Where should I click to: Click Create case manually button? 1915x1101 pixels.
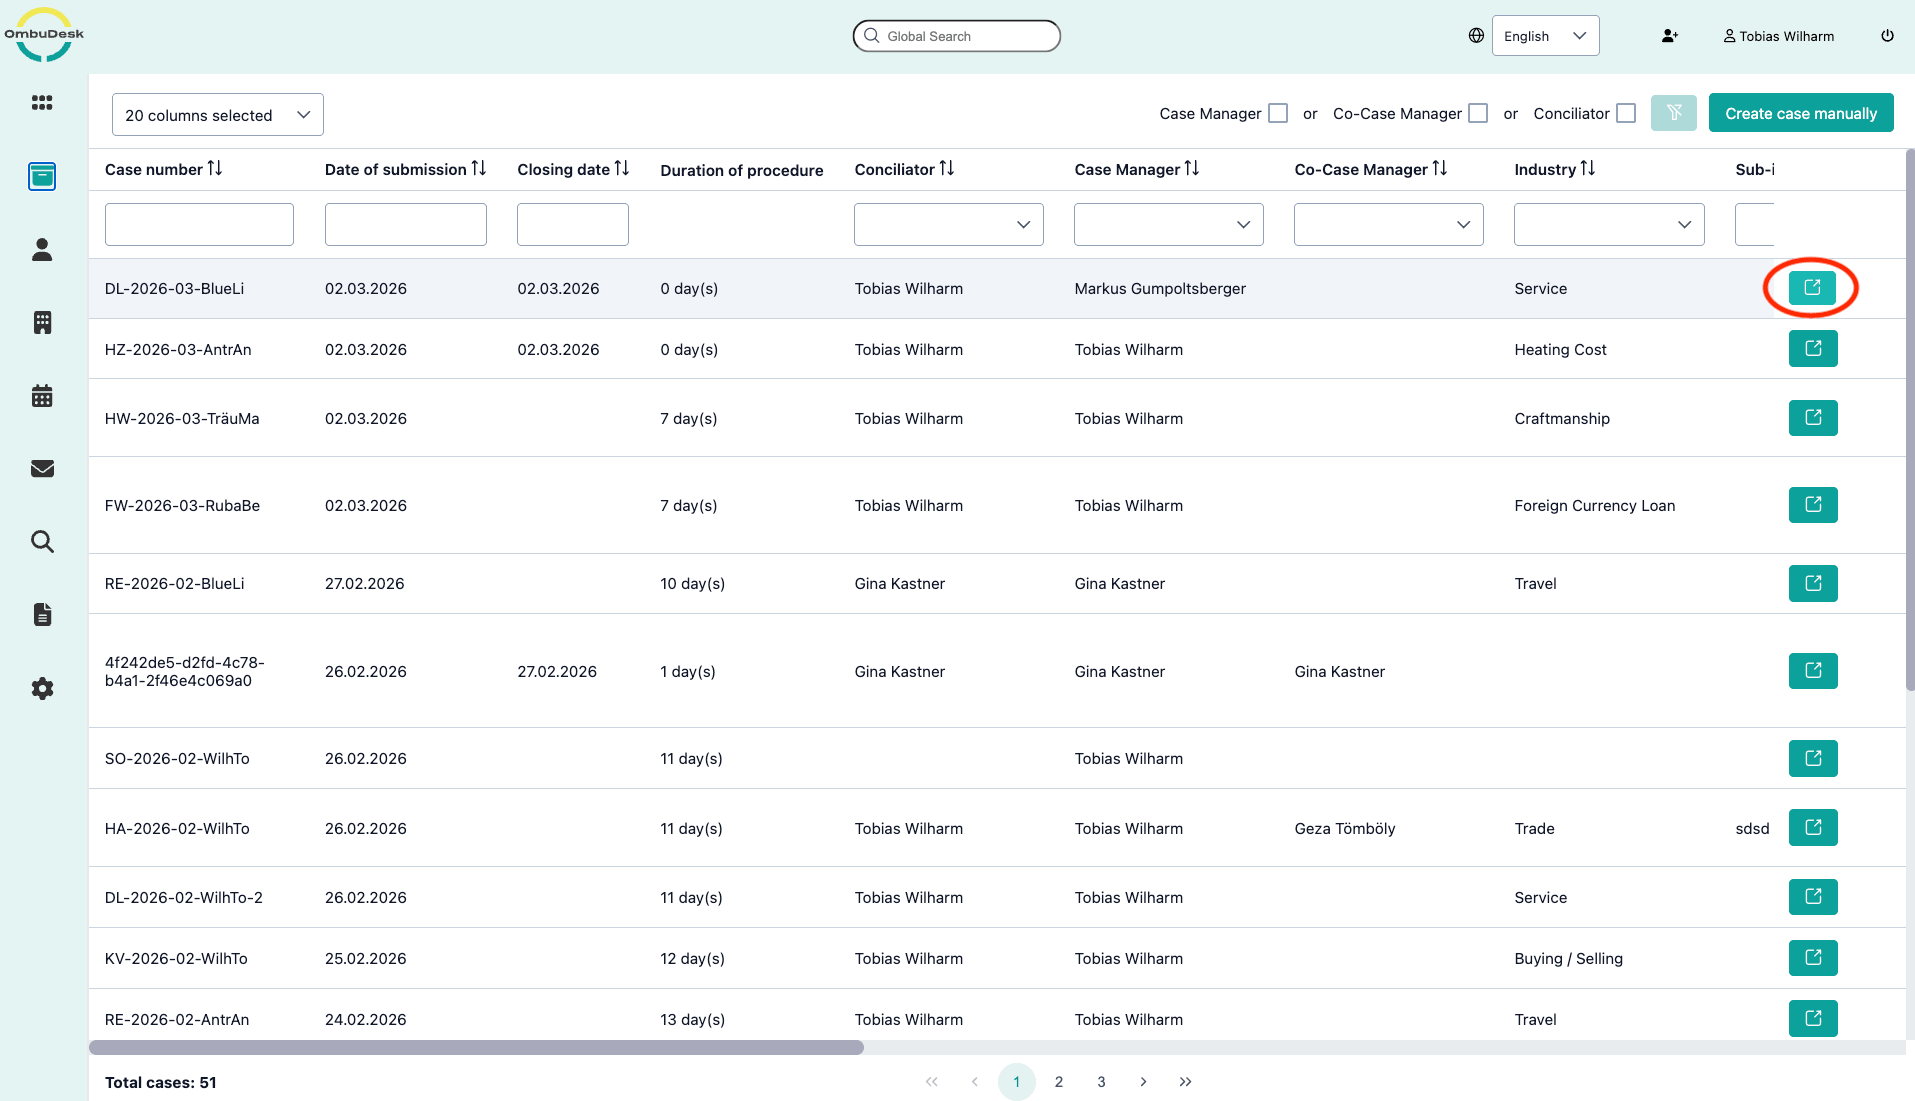1800,113
